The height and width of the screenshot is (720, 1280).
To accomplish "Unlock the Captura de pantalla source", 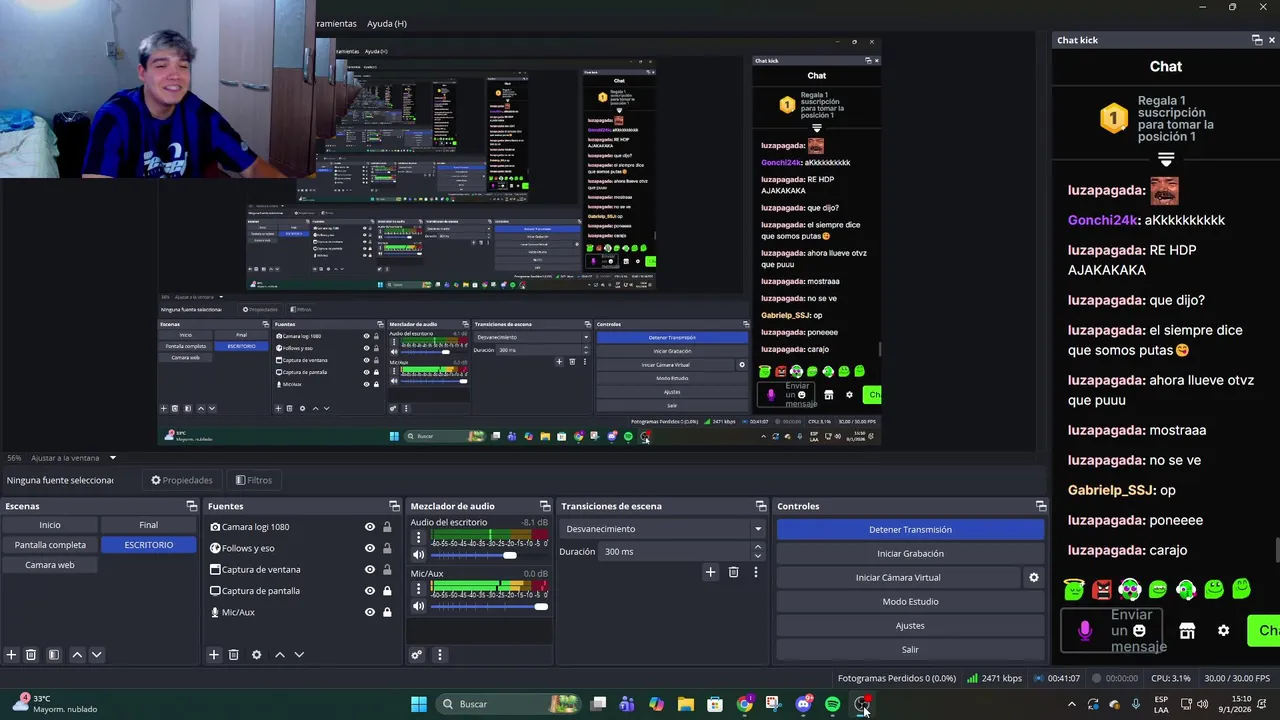I will point(387,590).
